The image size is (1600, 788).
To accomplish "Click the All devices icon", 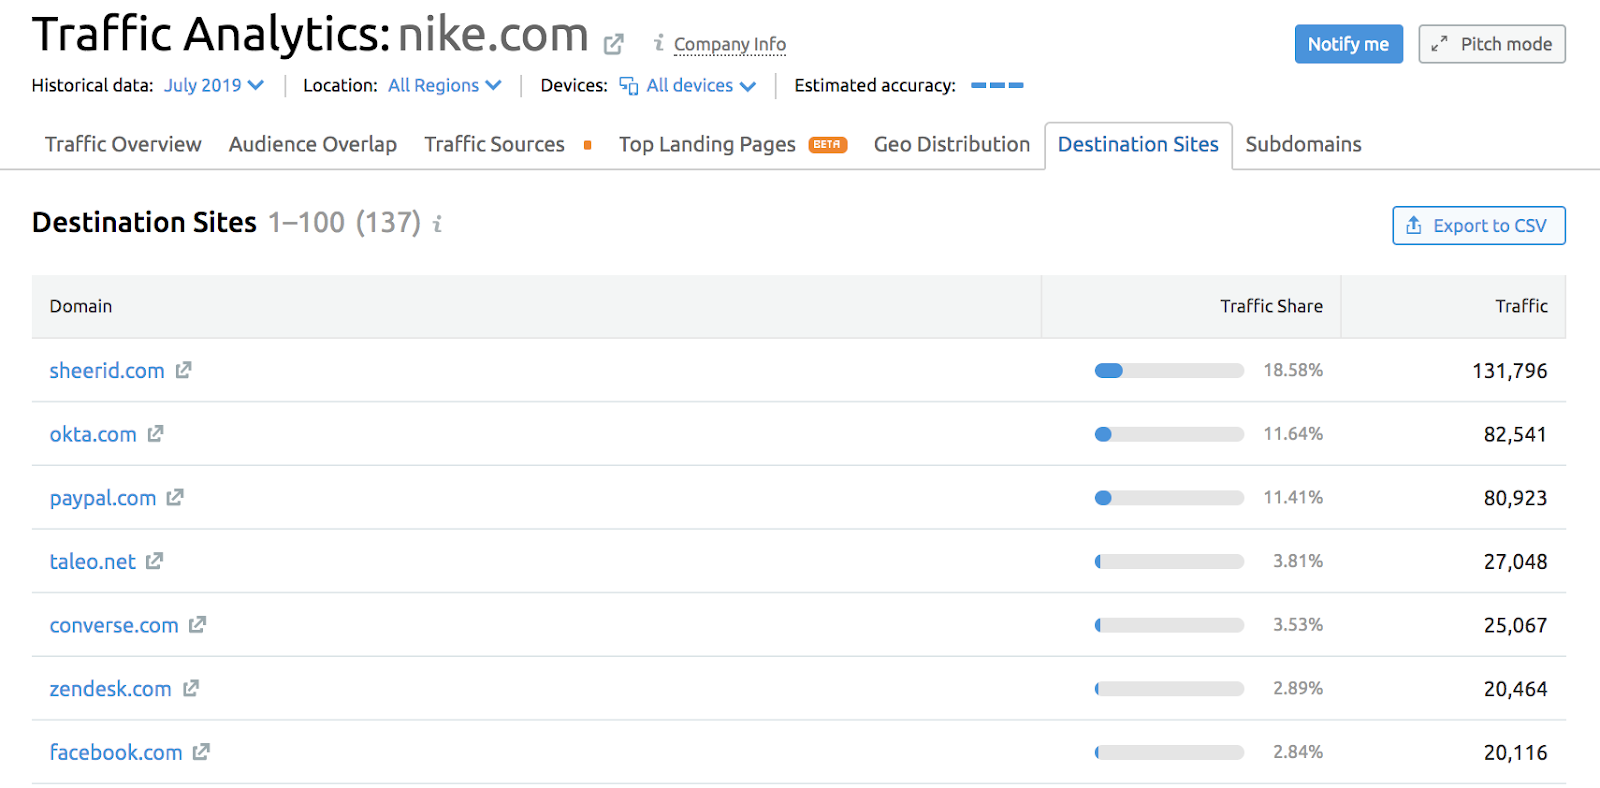I will [x=629, y=86].
